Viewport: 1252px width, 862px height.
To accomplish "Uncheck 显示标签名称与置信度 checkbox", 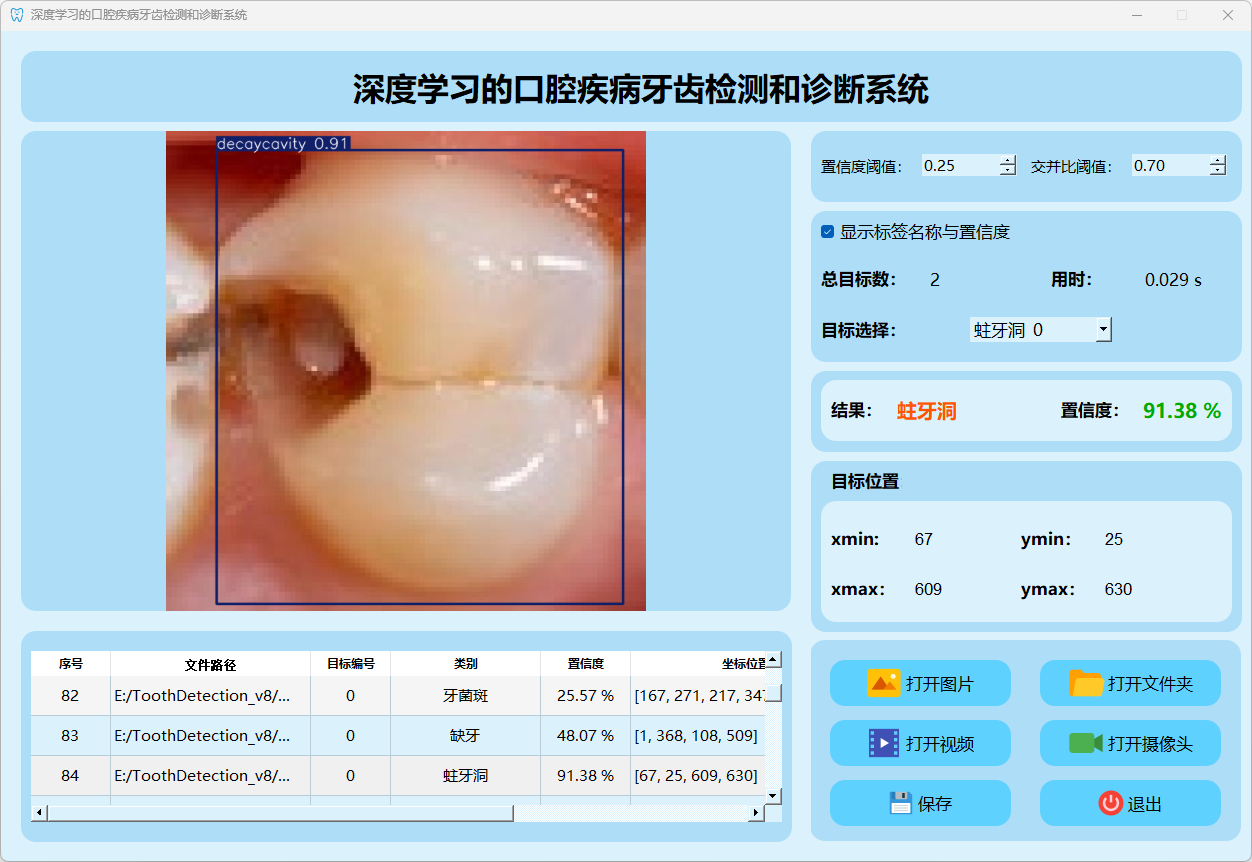I will [828, 232].
